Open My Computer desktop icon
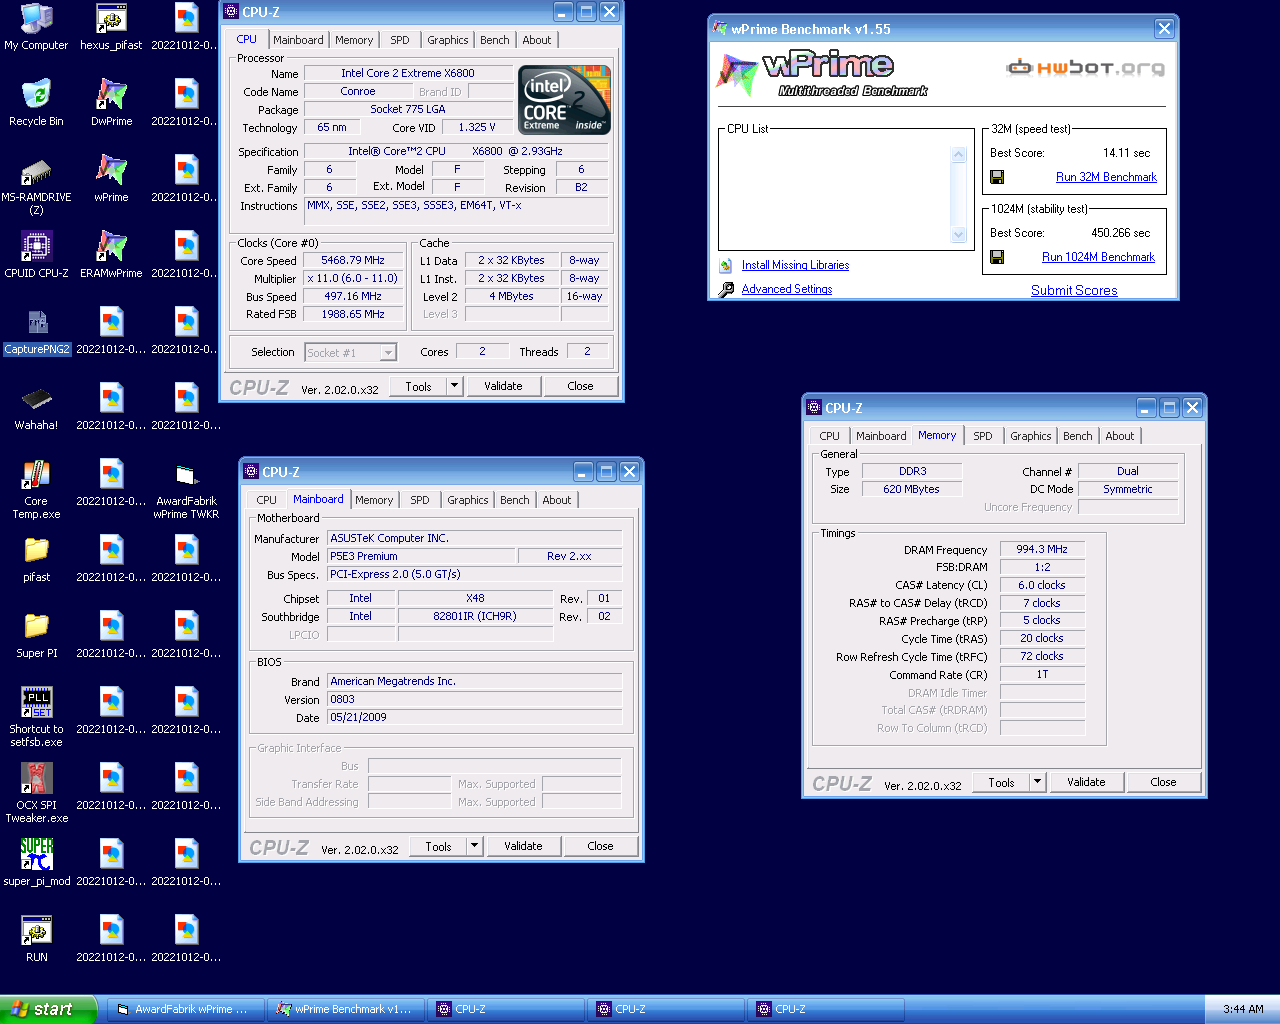 (x=36, y=27)
